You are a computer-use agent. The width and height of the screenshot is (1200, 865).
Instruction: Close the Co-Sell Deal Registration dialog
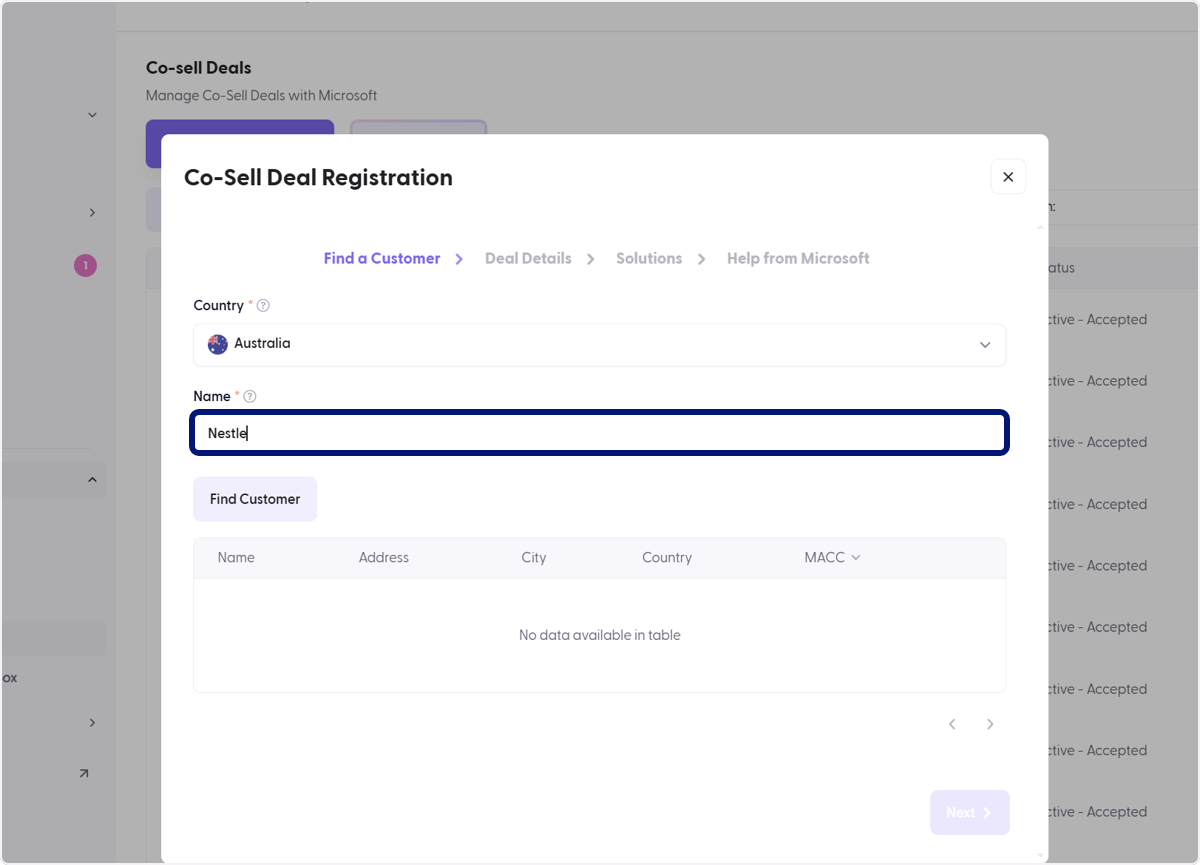(x=1008, y=177)
